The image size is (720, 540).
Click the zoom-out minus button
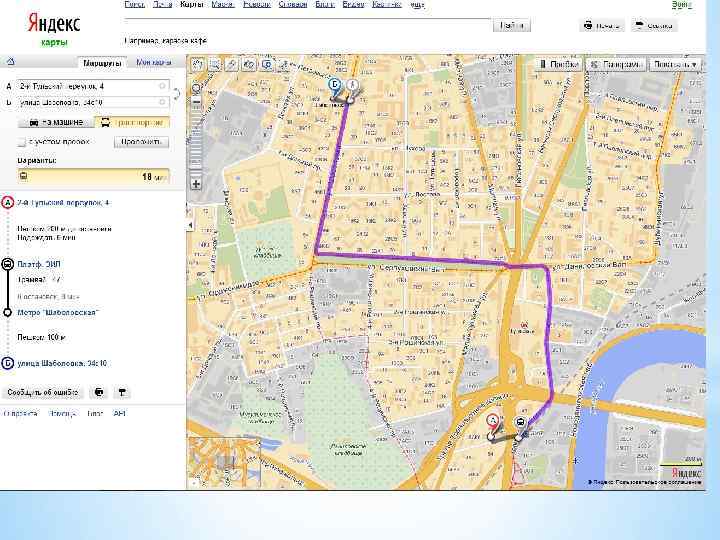196,102
